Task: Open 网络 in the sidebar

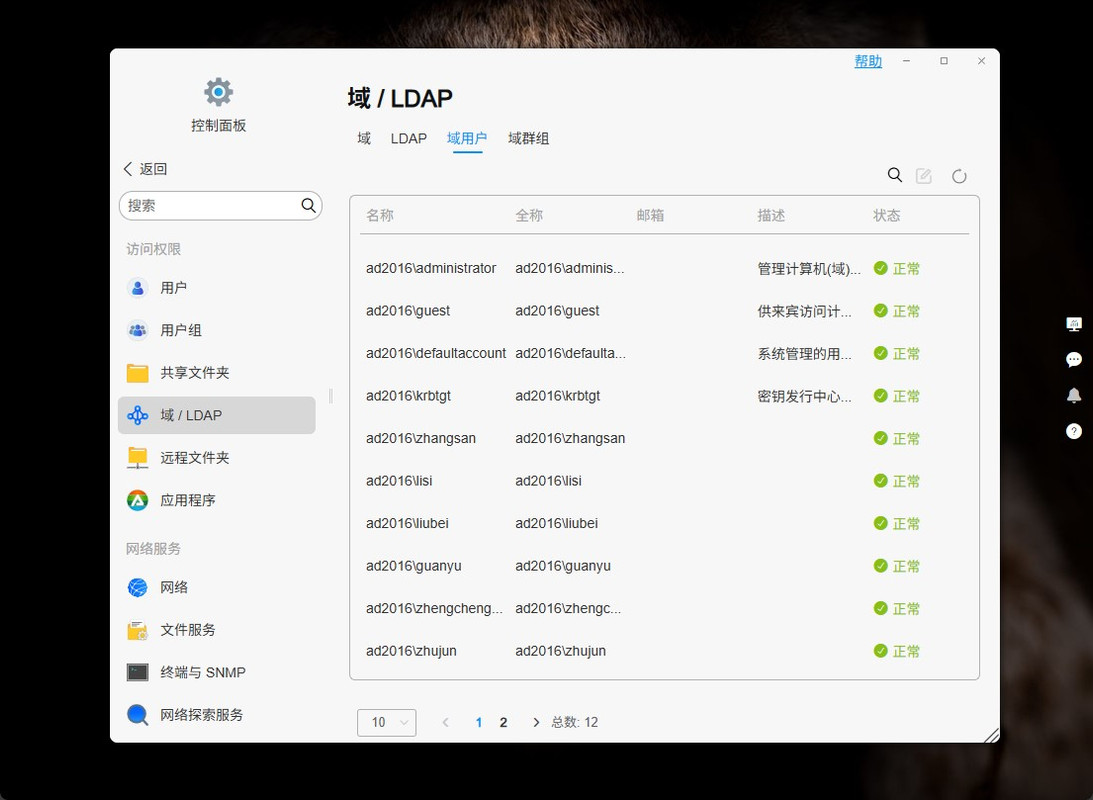Action: point(217,587)
